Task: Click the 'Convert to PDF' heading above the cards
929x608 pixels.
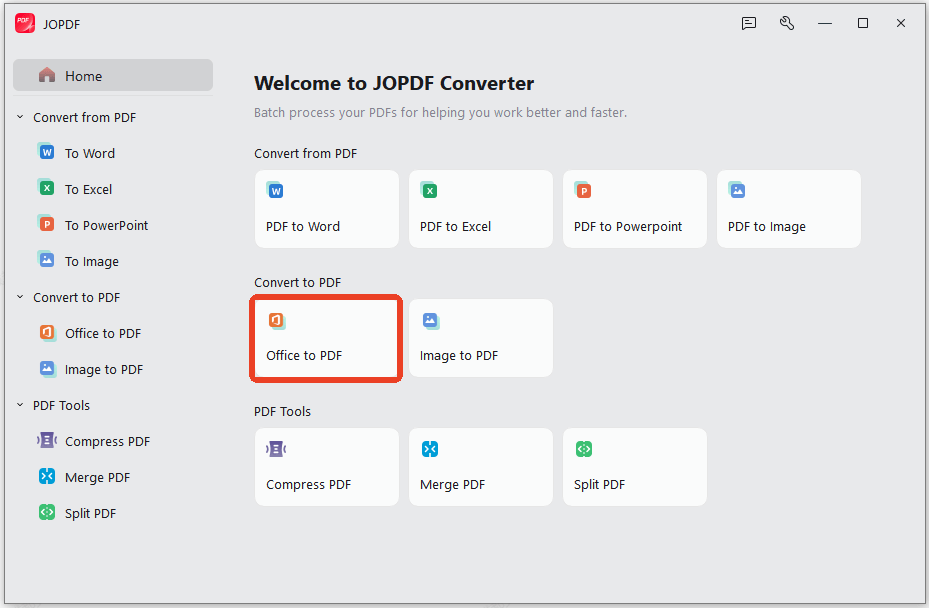Action: pyautogui.click(x=297, y=283)
